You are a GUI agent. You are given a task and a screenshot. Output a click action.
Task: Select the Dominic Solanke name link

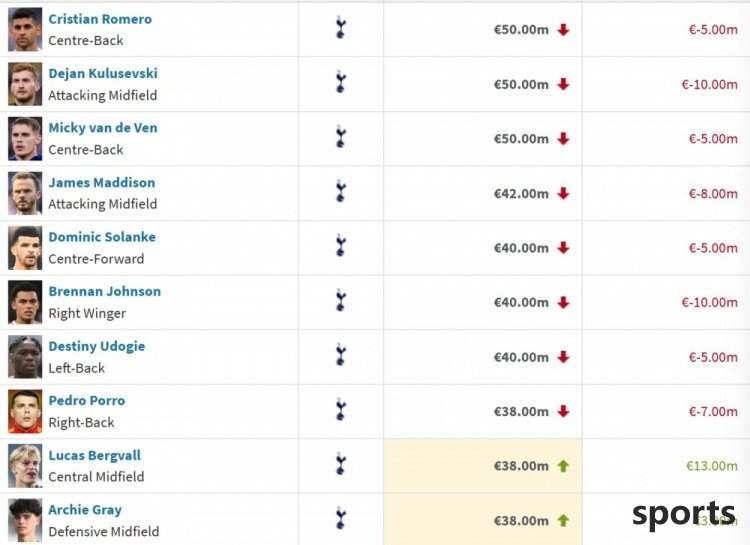click(102, 237)
